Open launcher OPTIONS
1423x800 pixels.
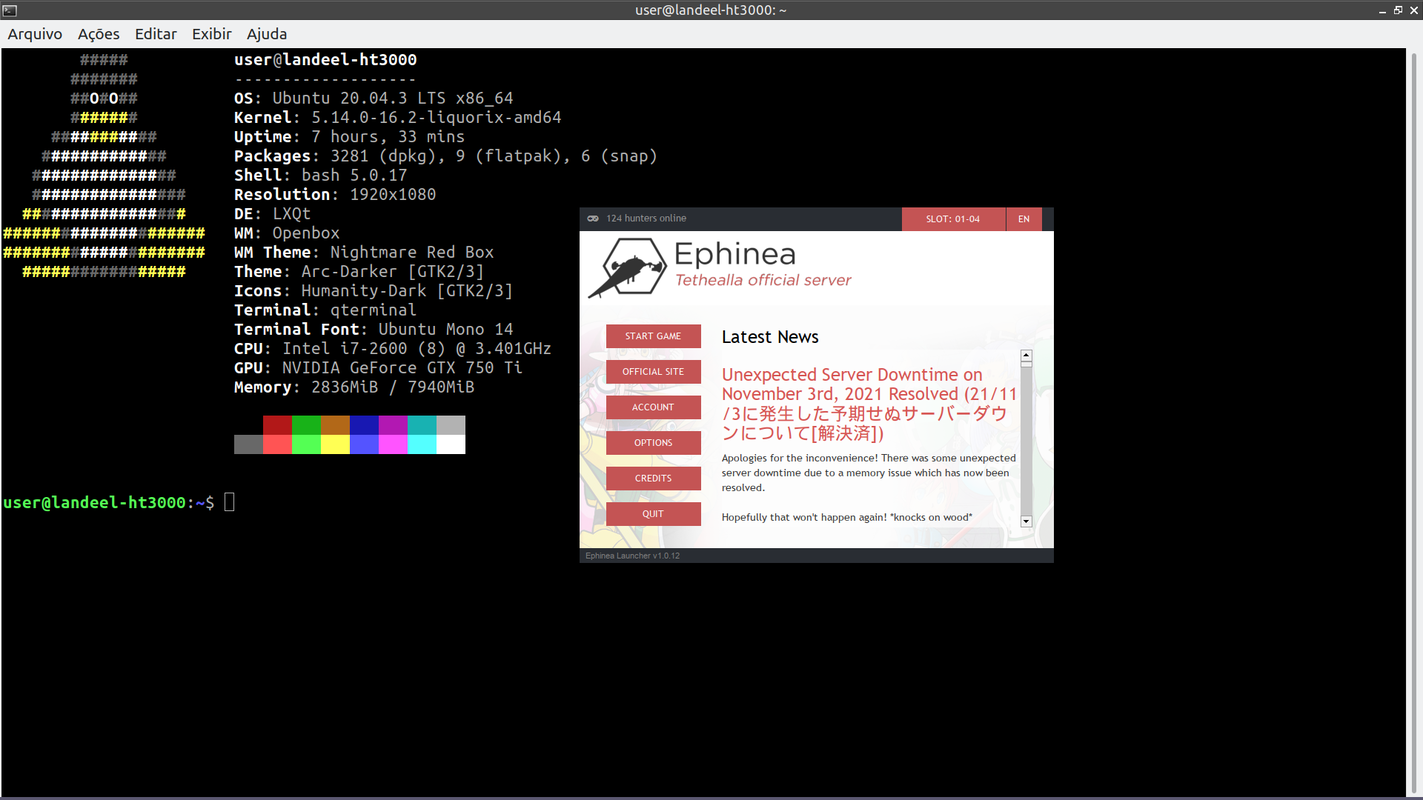coord(653,443)
